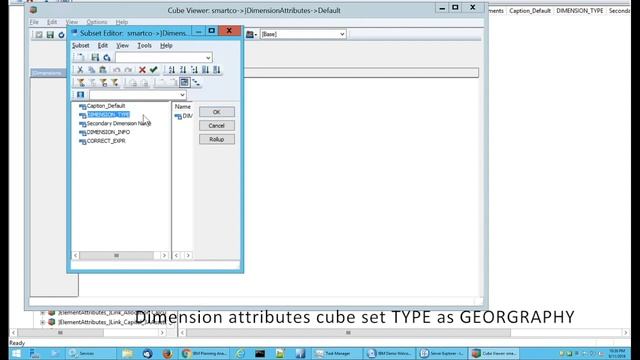Delete selected elements with red X

tap(142, 70)
